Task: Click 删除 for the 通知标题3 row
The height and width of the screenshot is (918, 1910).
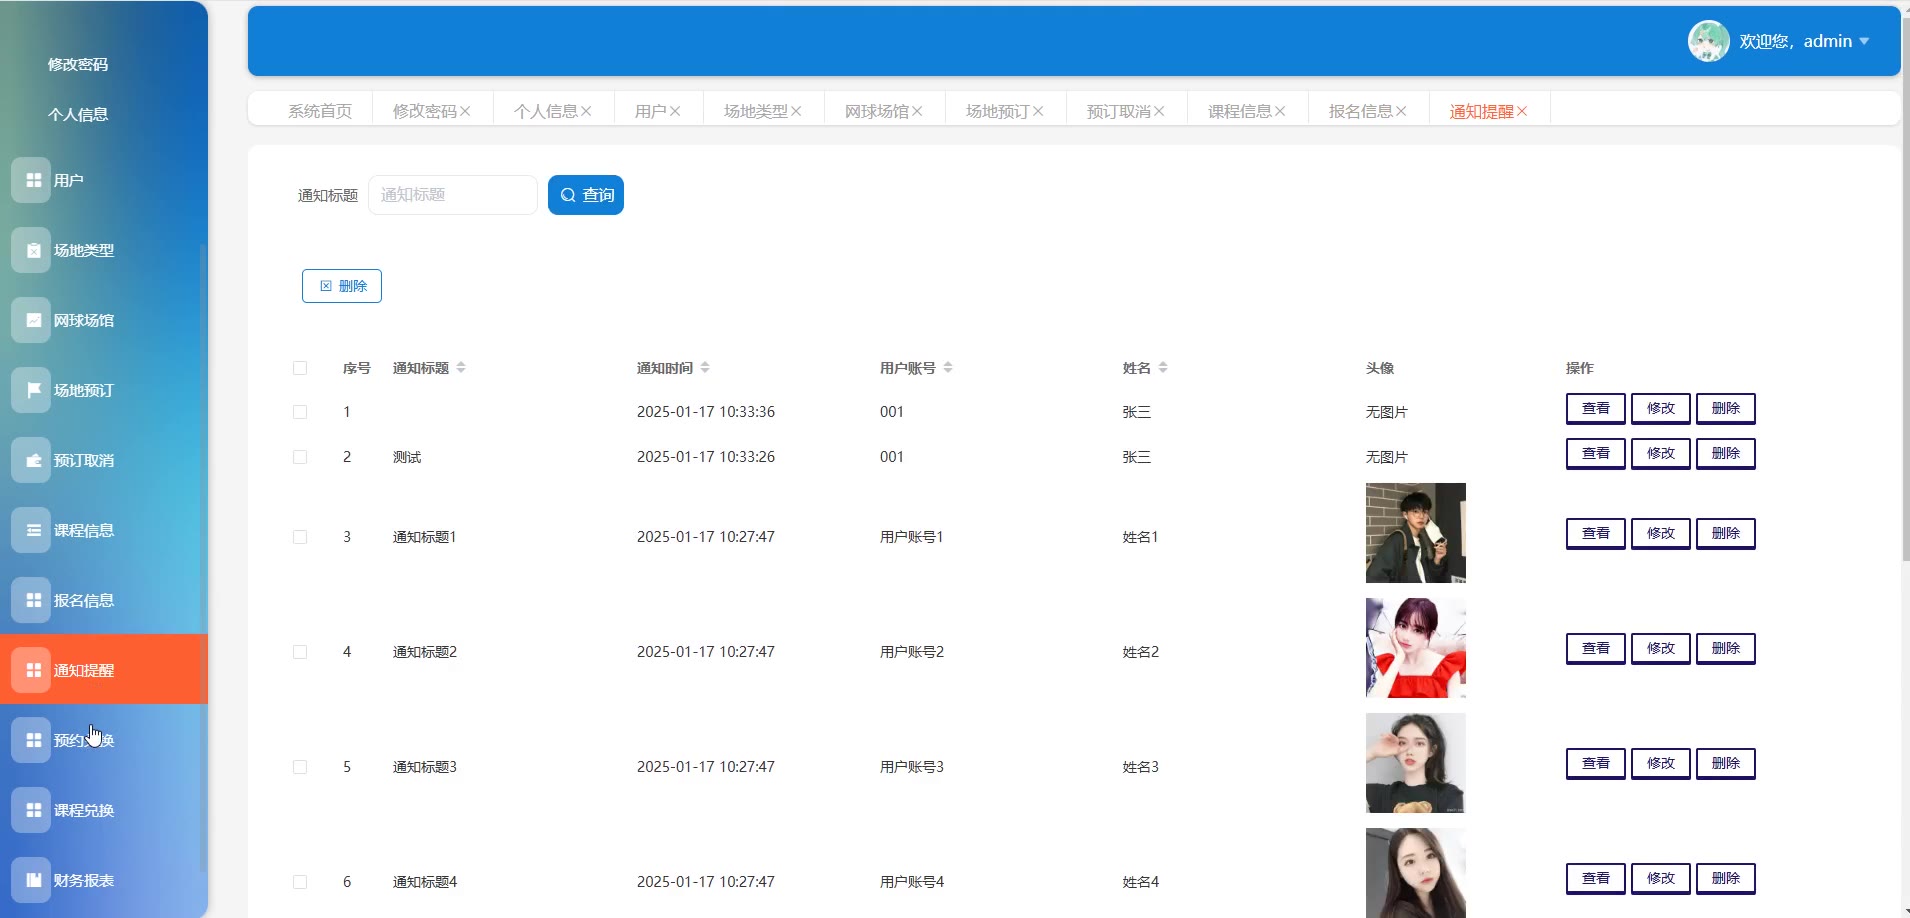Action: (1726, 763)
